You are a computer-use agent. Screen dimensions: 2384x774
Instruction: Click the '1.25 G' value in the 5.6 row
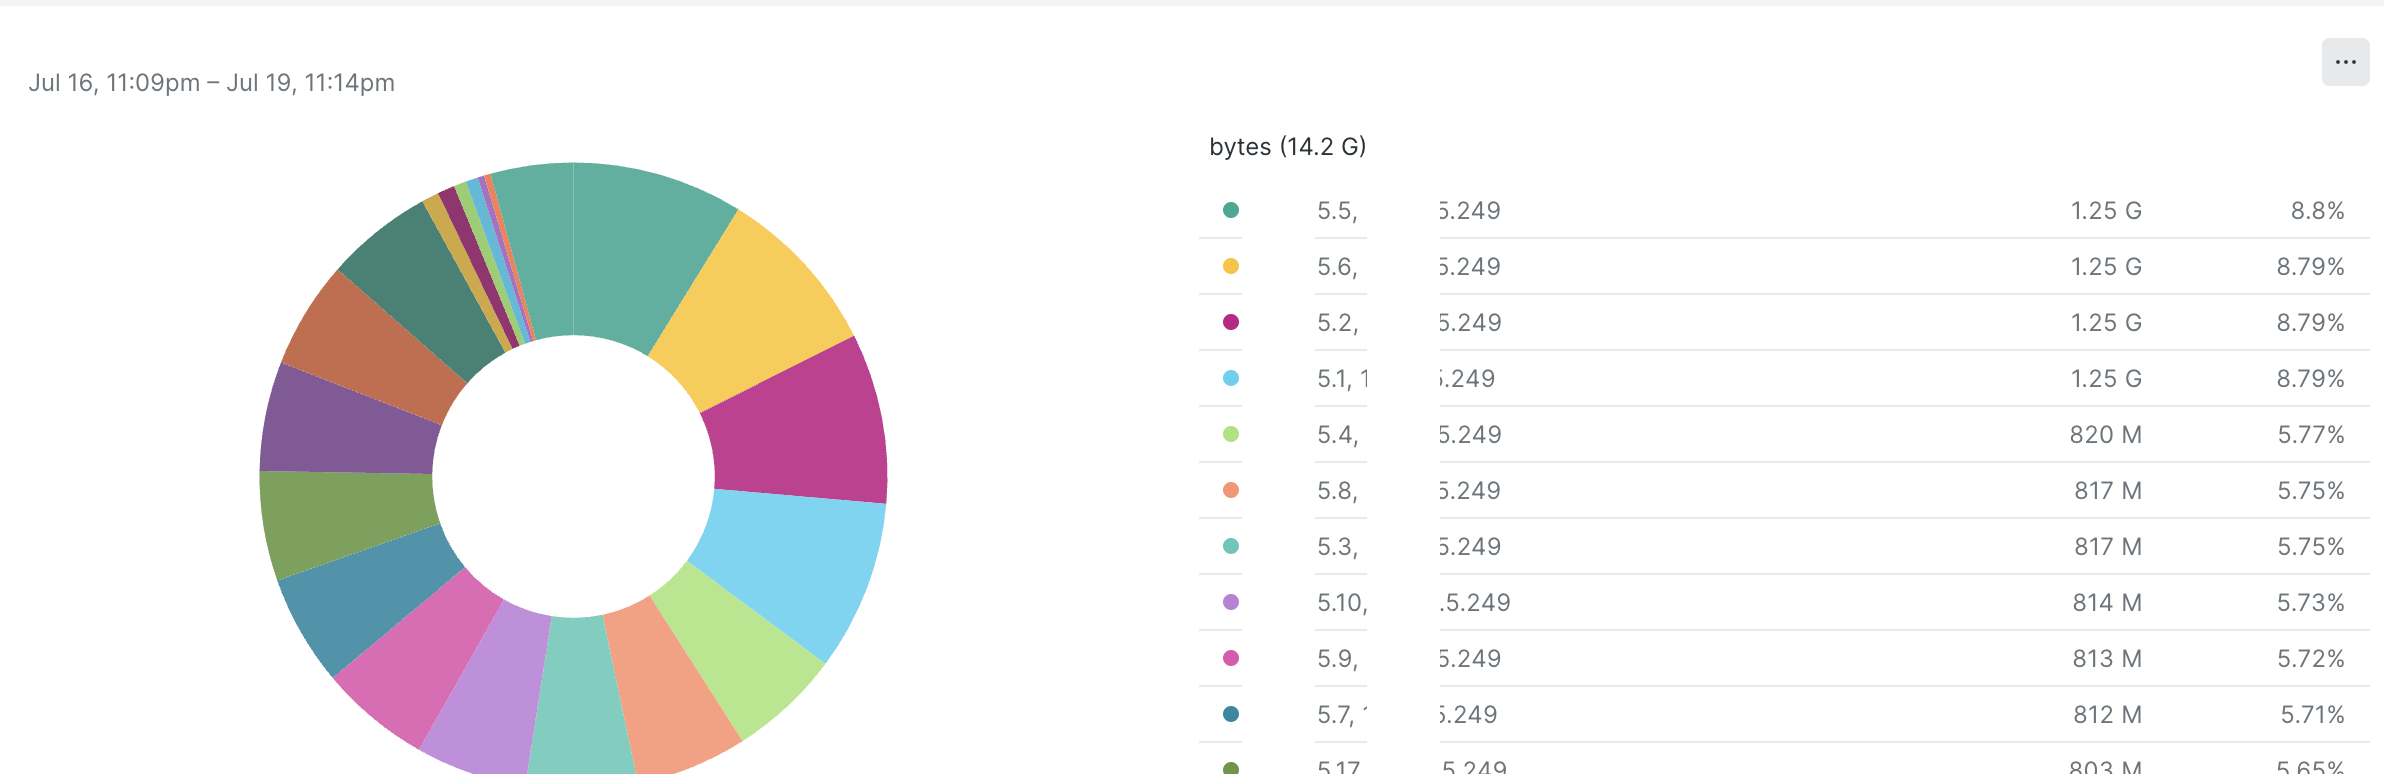2106,267
